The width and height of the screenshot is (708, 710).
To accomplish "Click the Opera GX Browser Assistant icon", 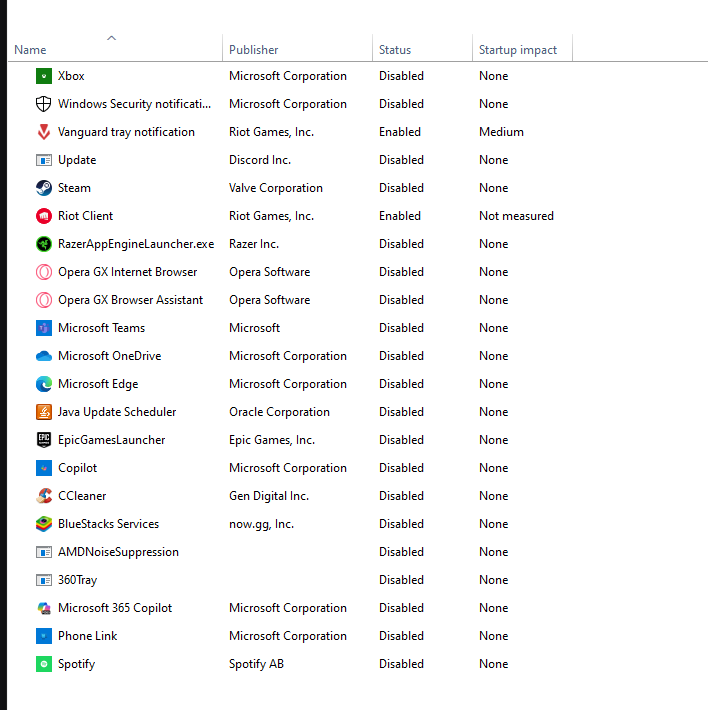I will click(43, 300).
